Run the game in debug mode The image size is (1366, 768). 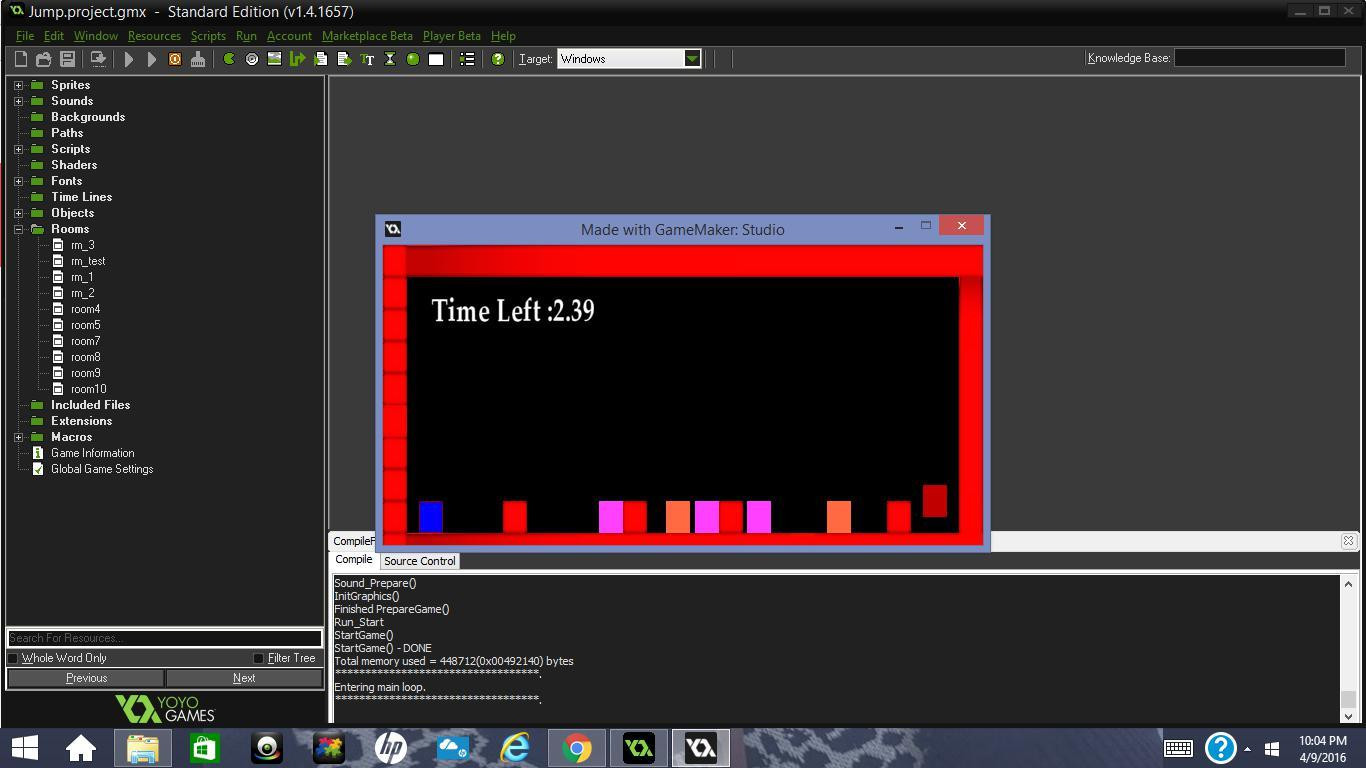pyautogui.click(x=152, y=59)
